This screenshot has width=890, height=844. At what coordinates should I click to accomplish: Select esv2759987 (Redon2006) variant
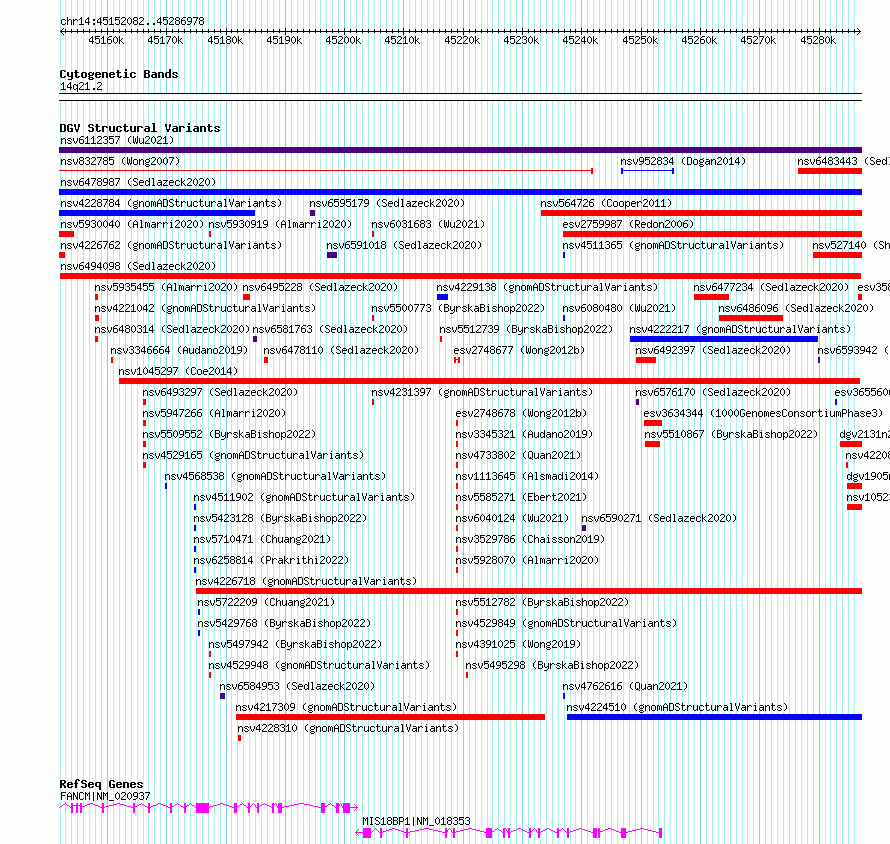click(x=628, y=224)
